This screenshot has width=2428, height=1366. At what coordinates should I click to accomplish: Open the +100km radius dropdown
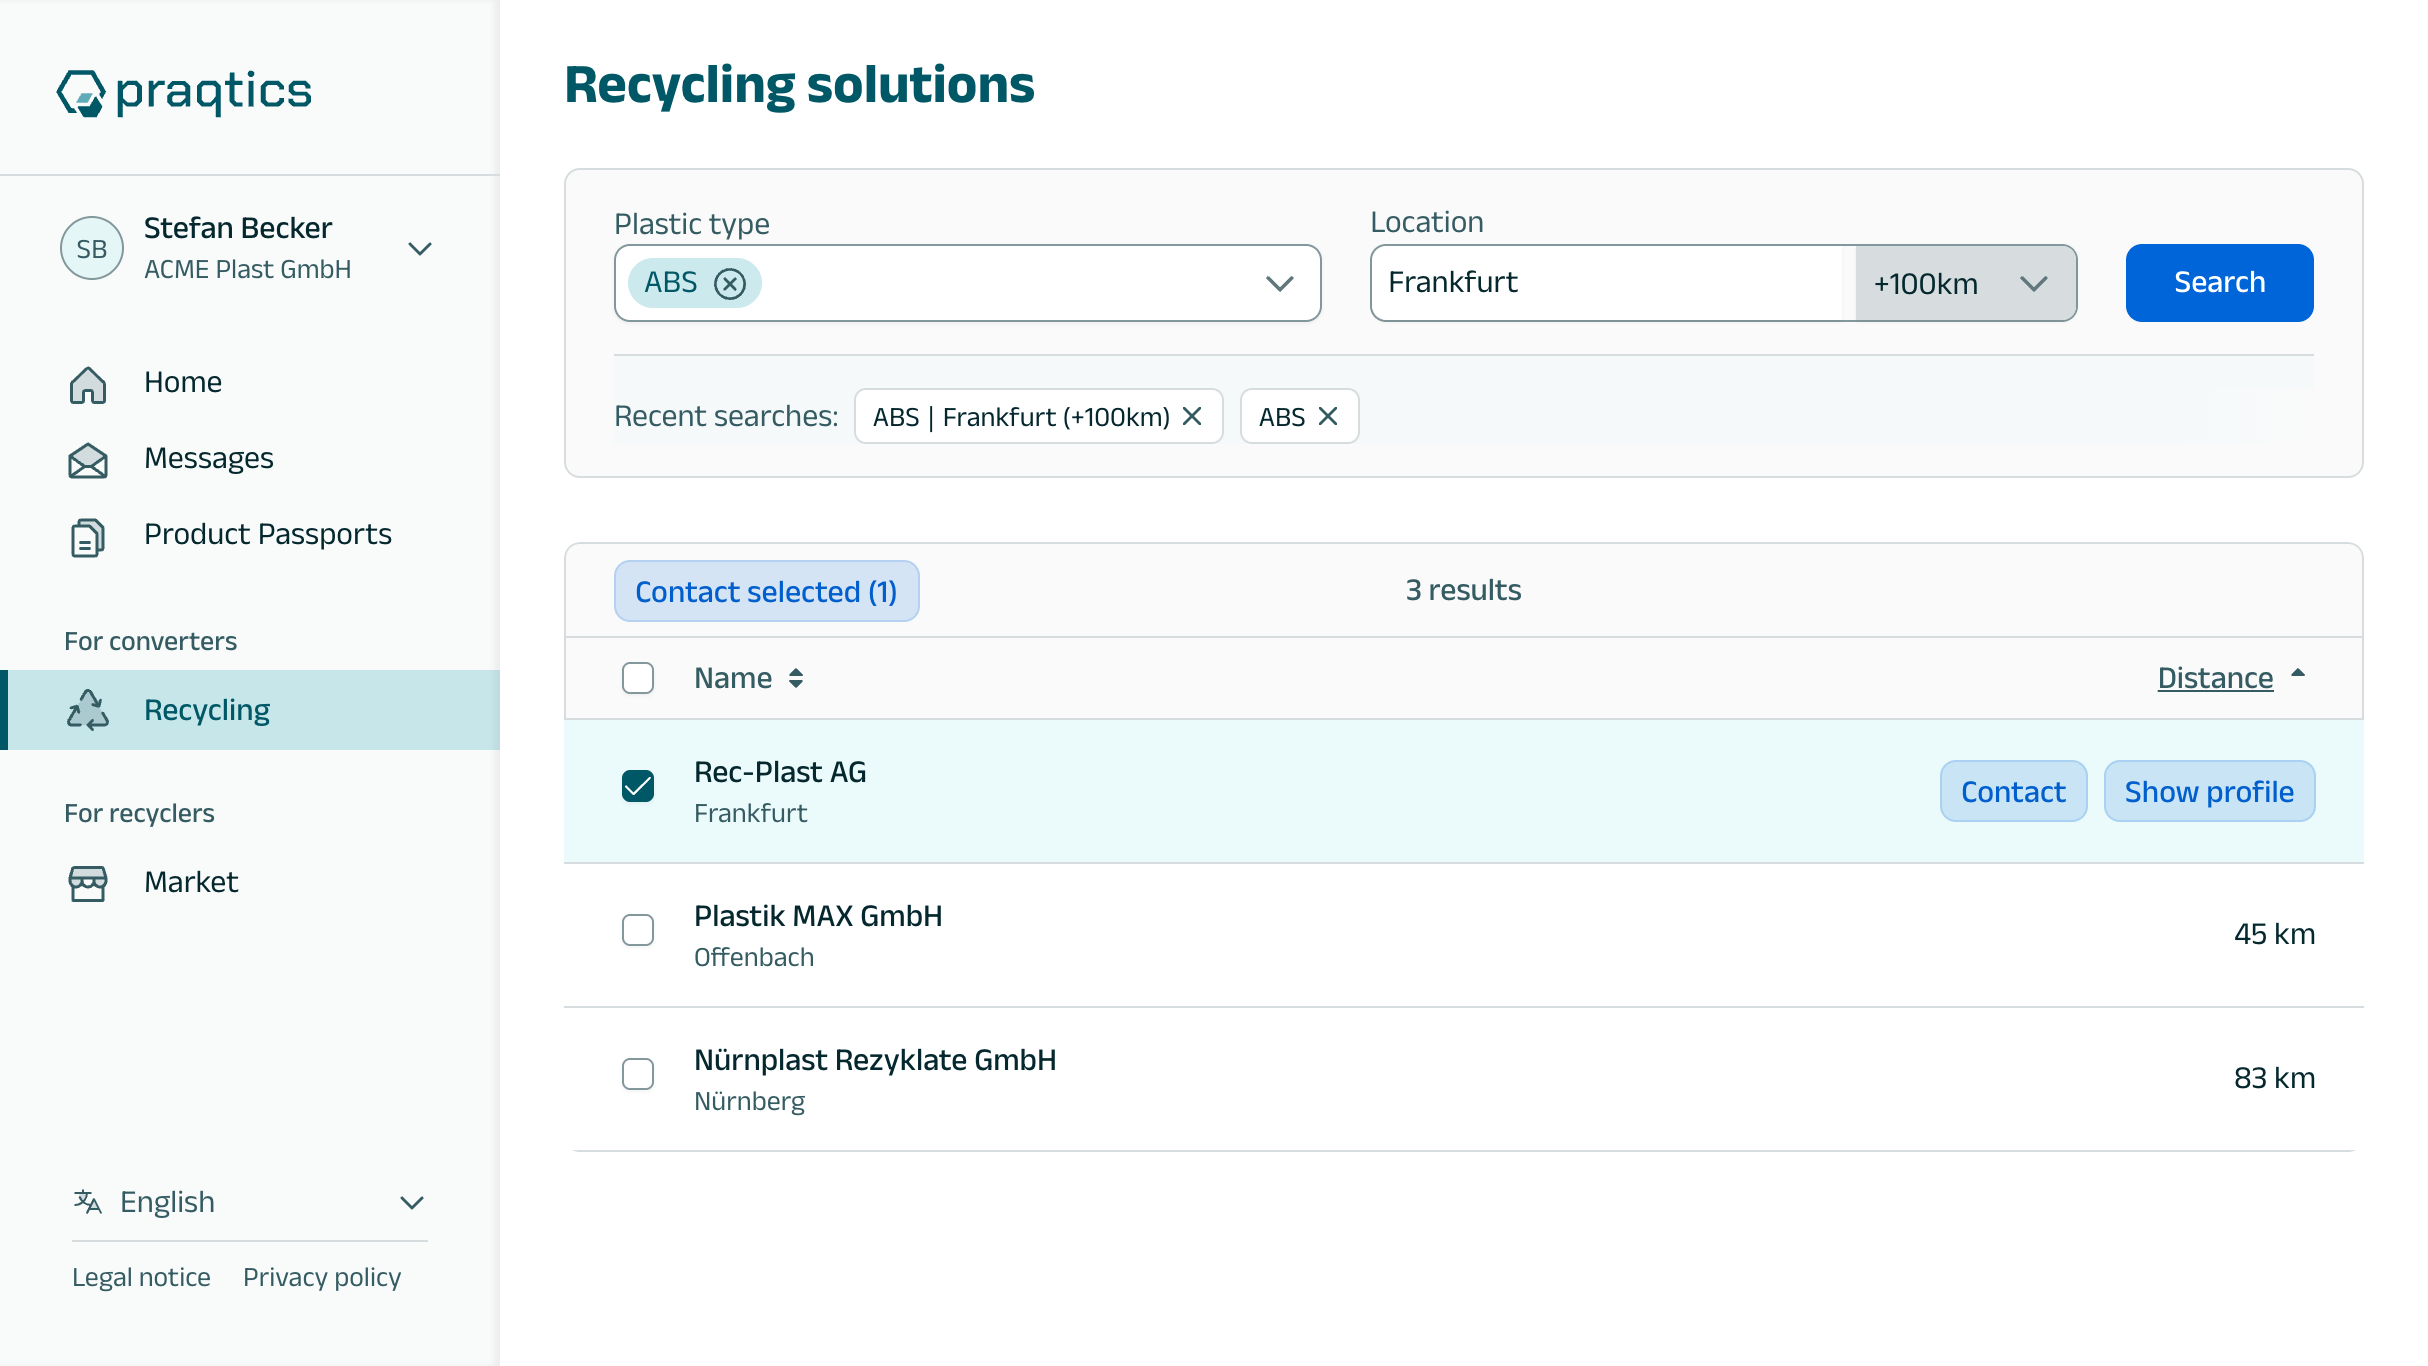(1965, 283)
